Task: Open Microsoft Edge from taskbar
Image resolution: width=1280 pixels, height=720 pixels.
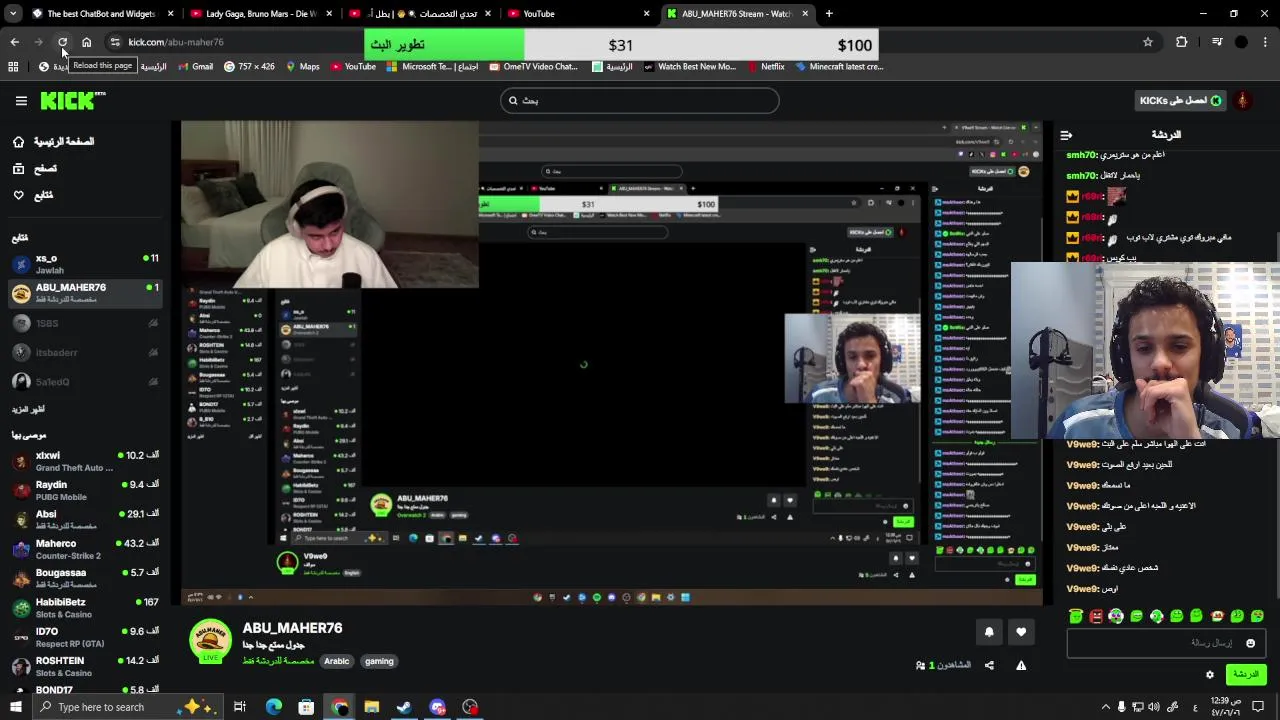Action: pos(273,707)
